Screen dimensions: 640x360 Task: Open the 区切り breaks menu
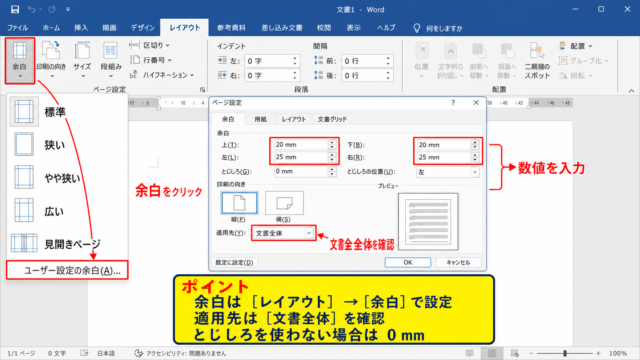(149, 45)
